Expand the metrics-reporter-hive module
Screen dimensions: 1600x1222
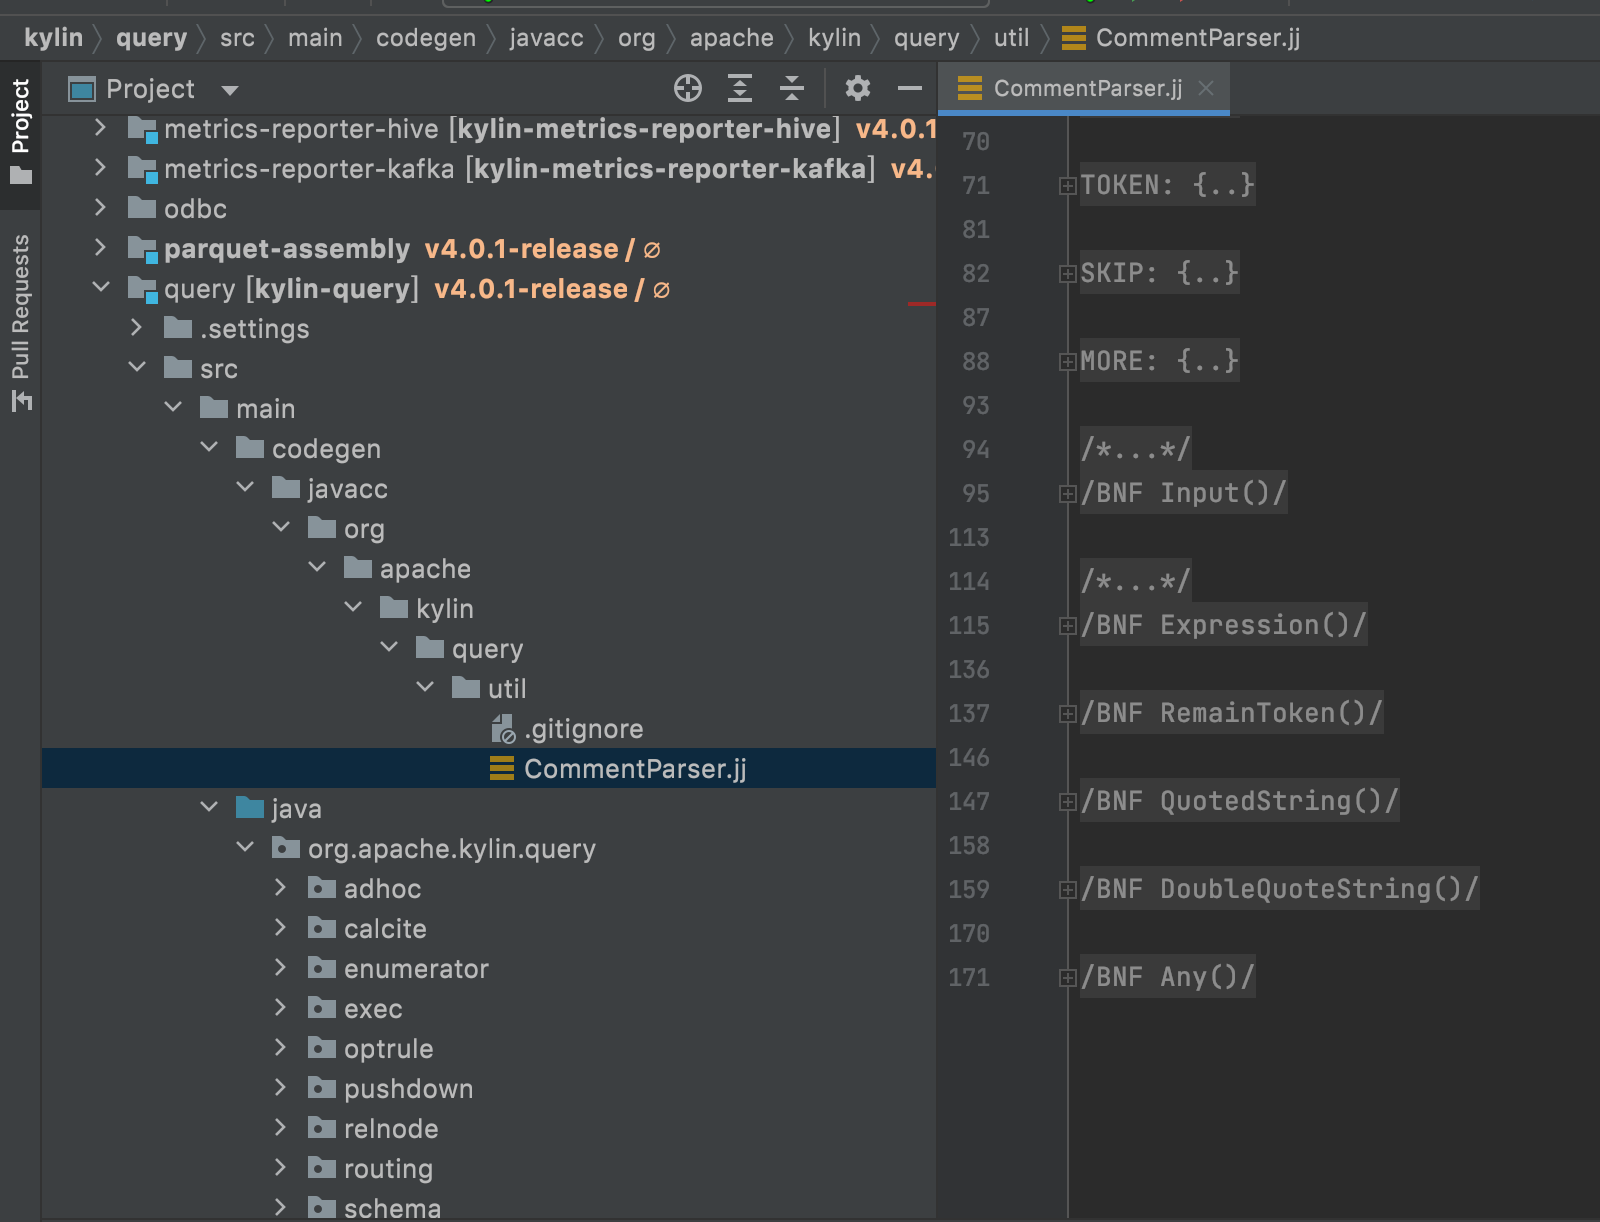100,128
